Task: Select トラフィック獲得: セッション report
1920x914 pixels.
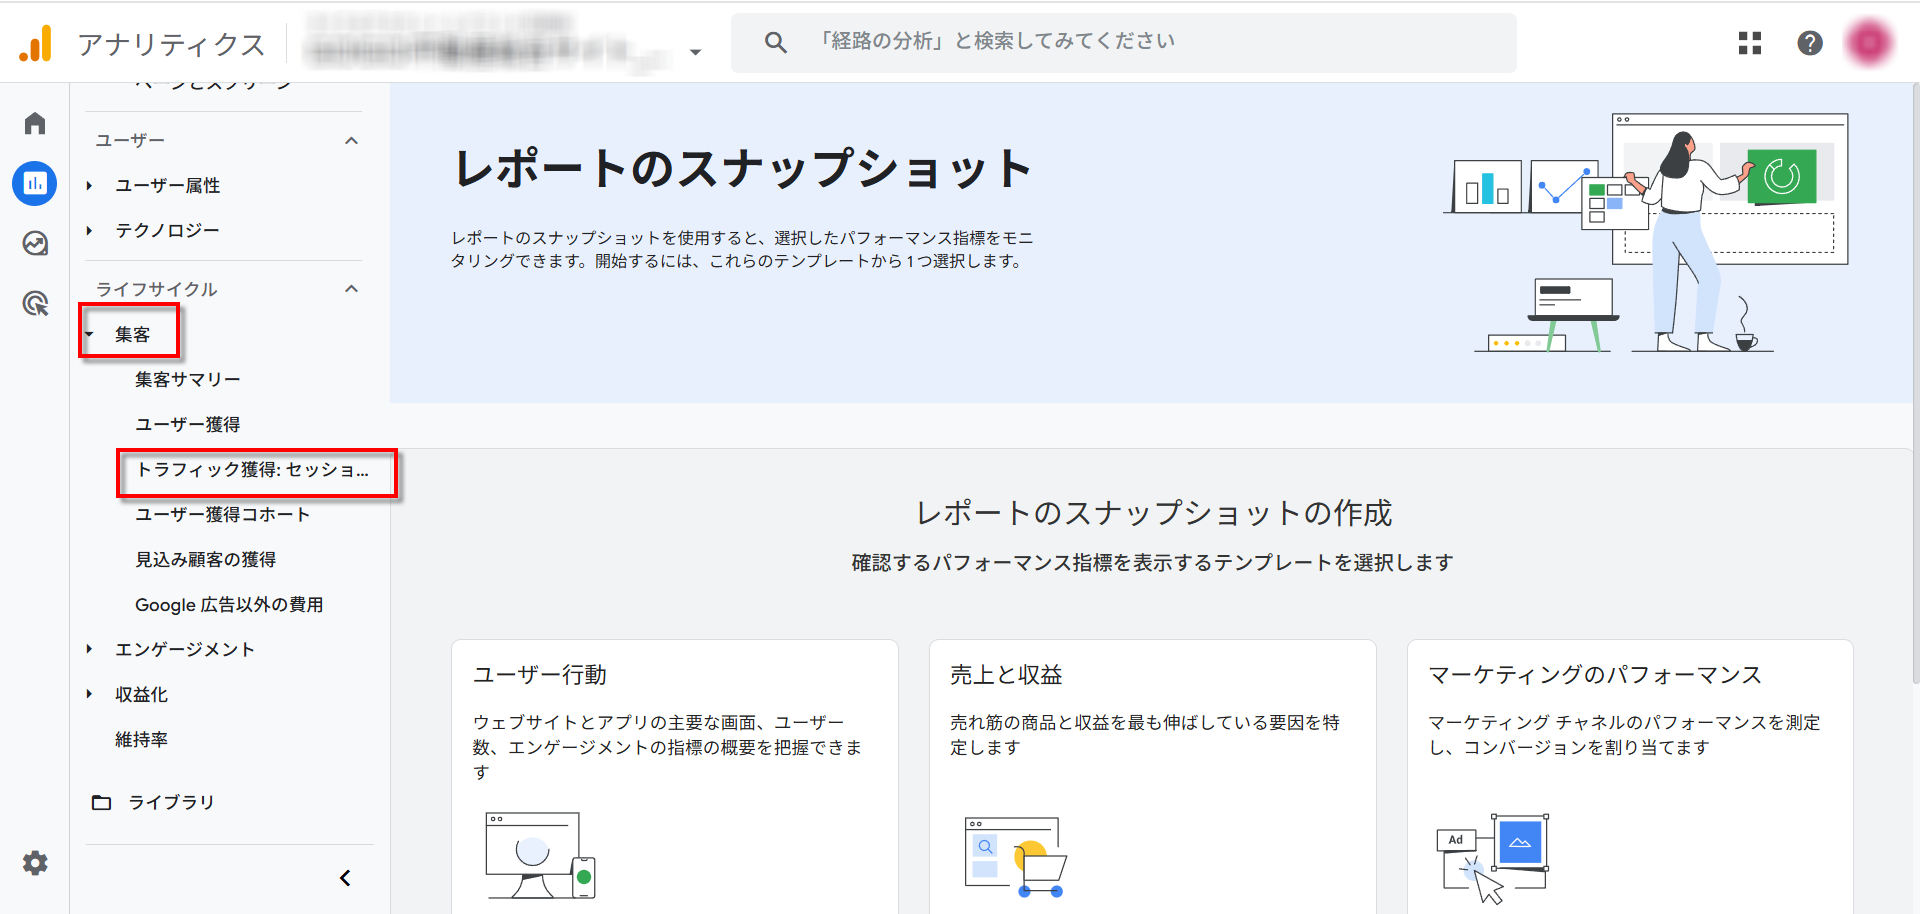Action: click(x=253, y=470)
